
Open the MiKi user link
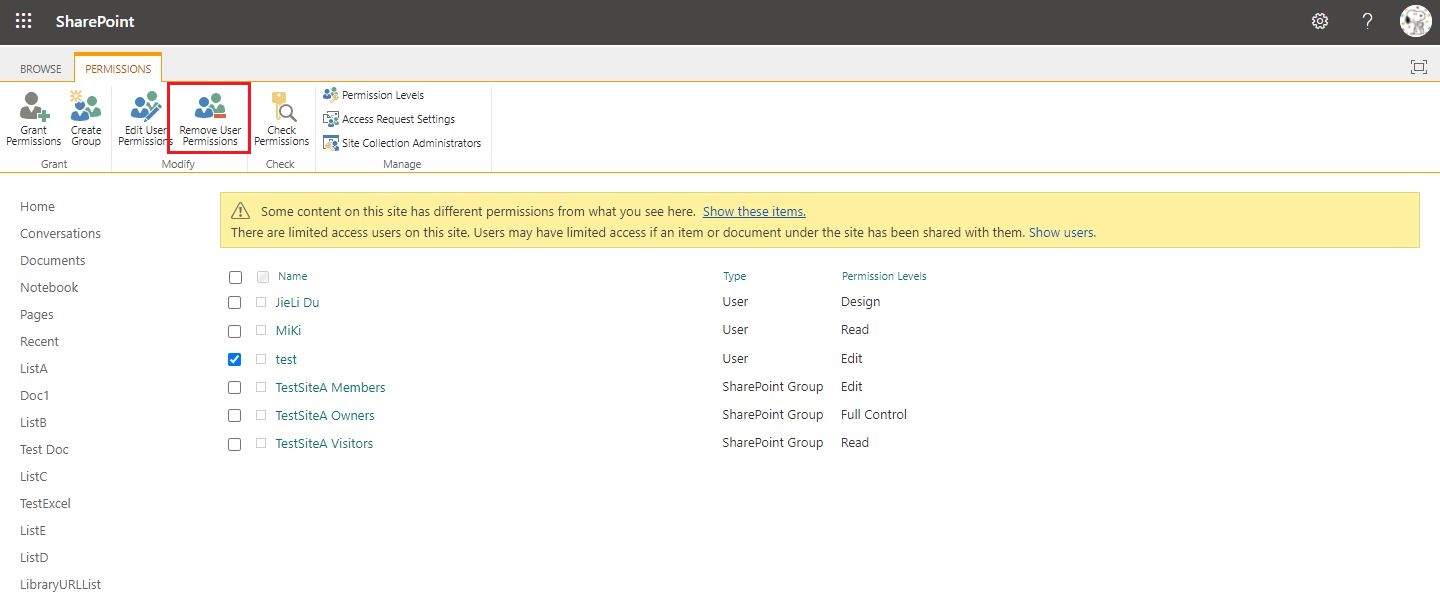[x=288, y=330]
